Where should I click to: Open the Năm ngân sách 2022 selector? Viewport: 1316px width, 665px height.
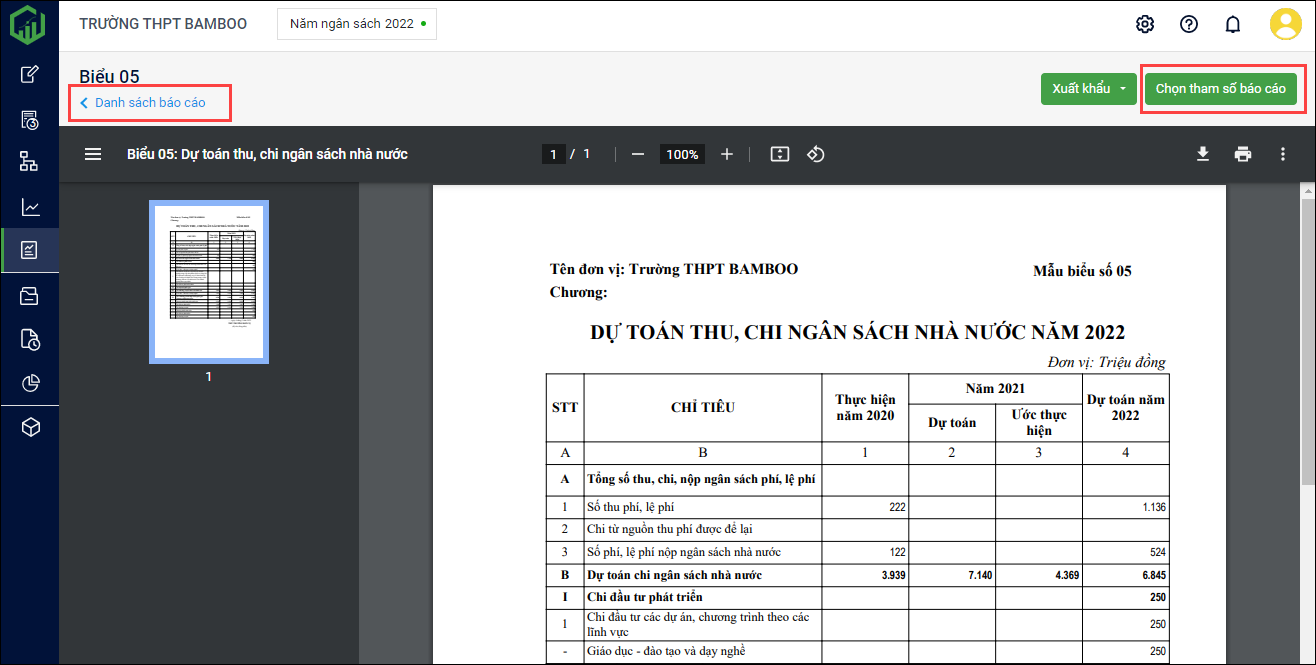357,24
